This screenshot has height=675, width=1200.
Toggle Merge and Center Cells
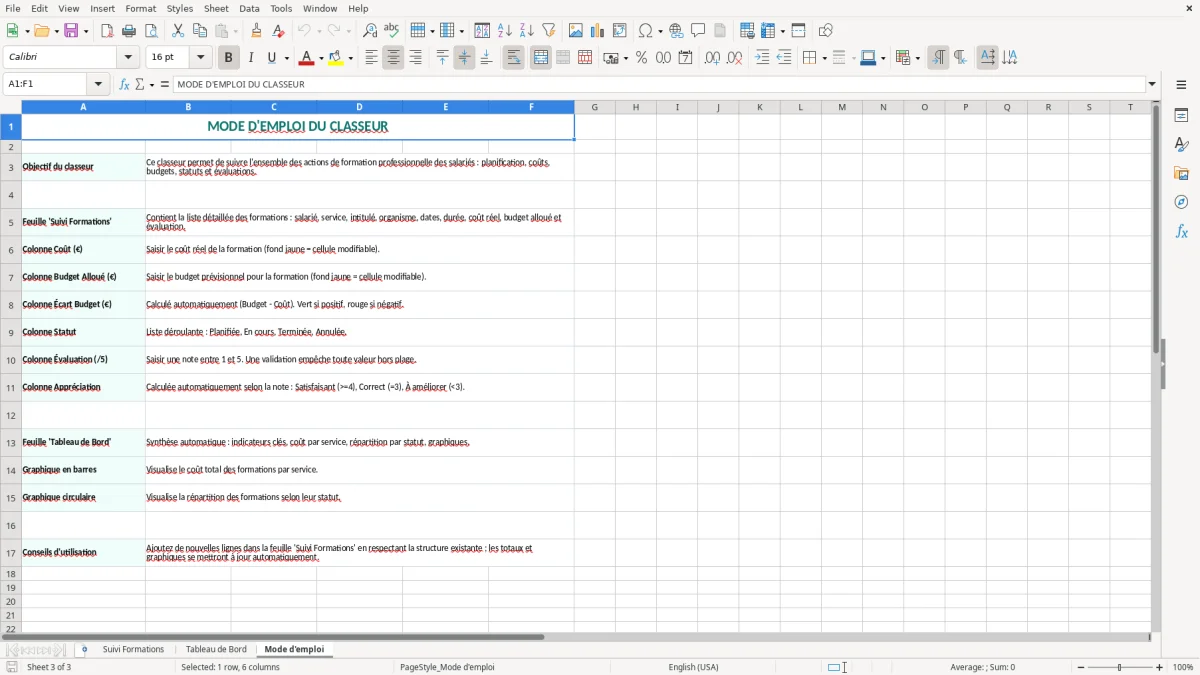click(x=541, y=58)
